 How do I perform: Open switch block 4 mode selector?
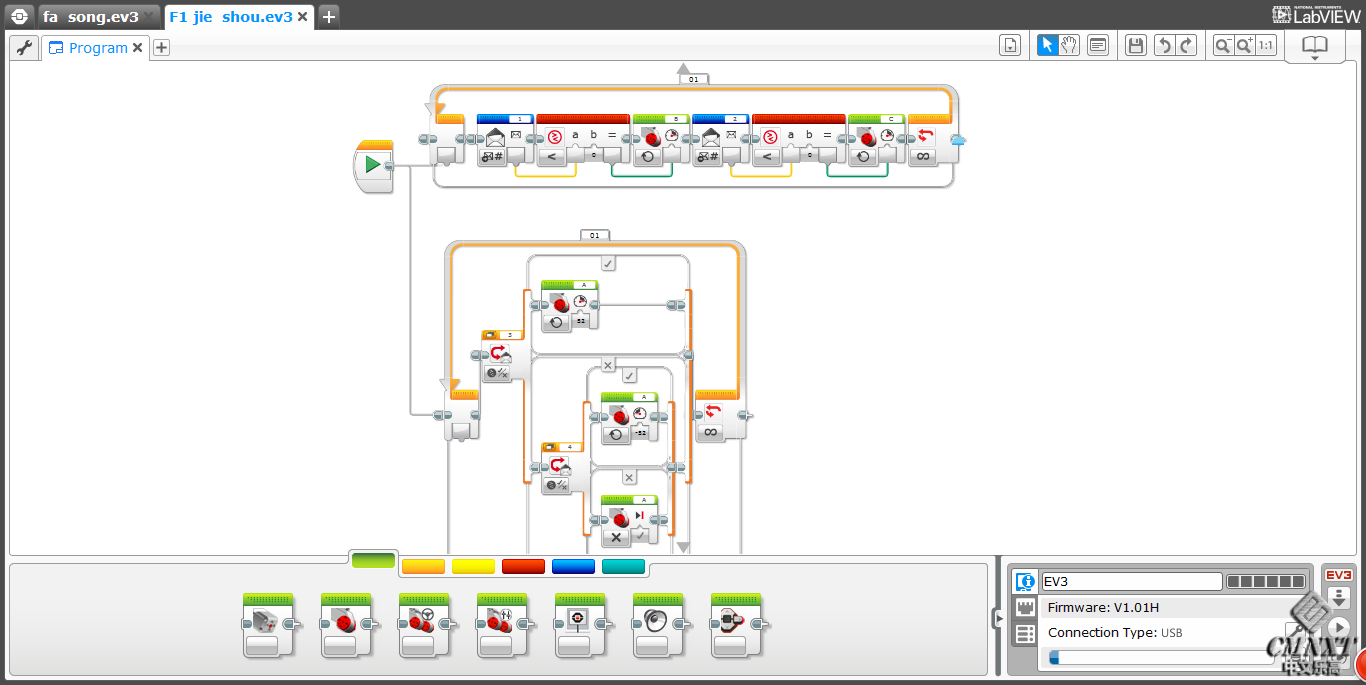(x=557, y=485)
